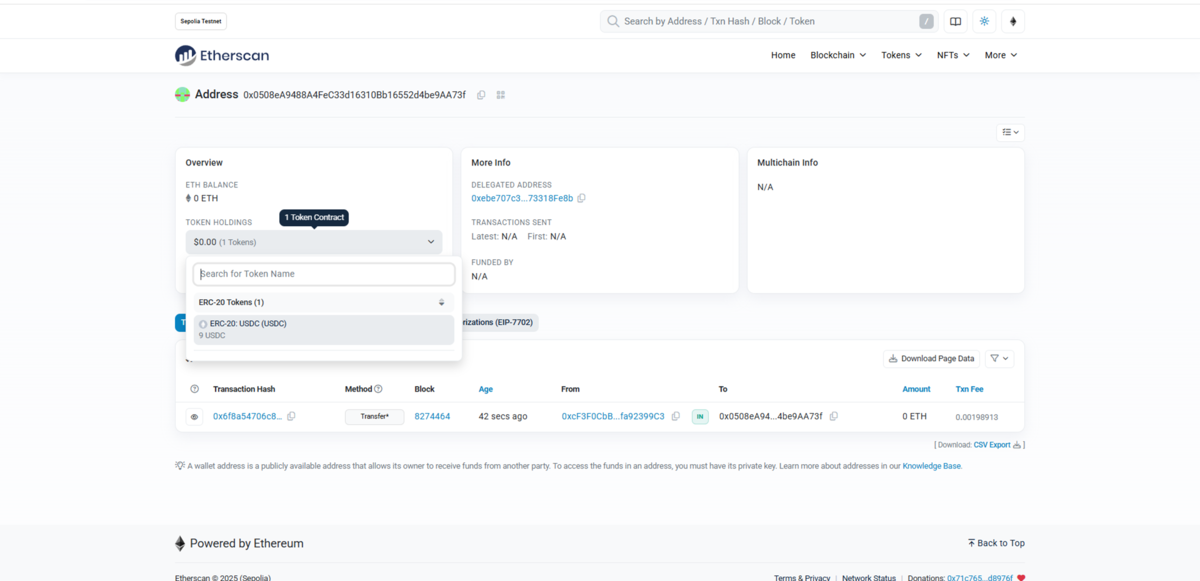Go to Home in the navigation bar
This screenshot has height=581, width=1200.
[x=783, y=55]
